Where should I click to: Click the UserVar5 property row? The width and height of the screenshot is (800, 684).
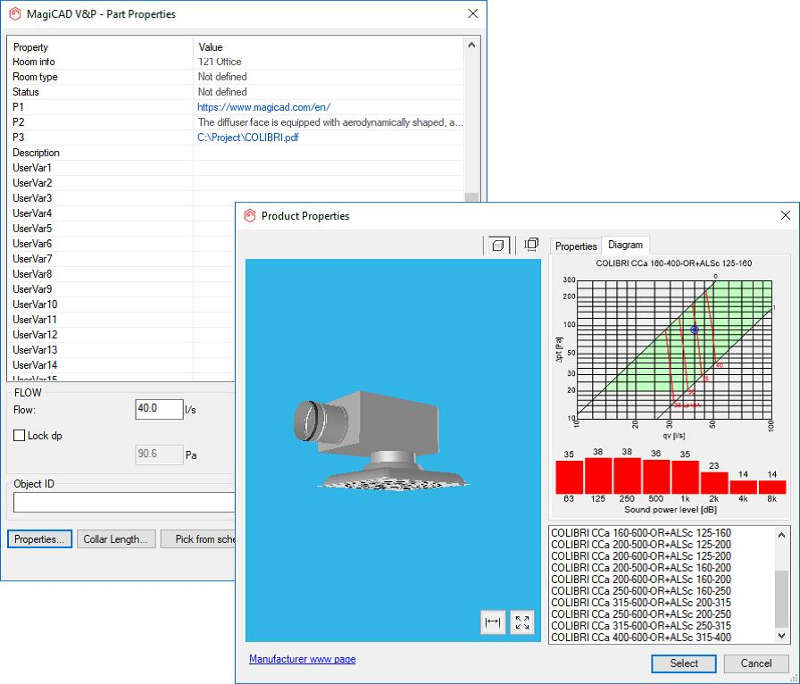122,229
